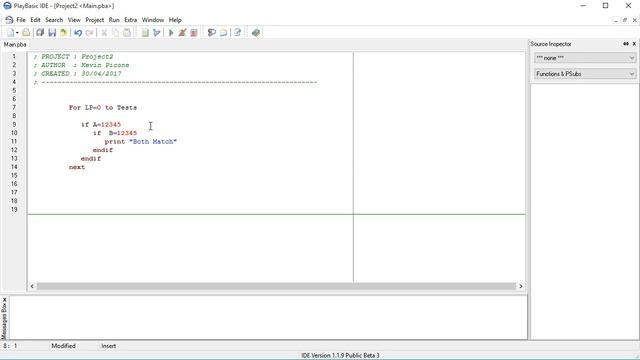
Task: Pin the Source Inspector panel
Action: (x=626, y=44)
